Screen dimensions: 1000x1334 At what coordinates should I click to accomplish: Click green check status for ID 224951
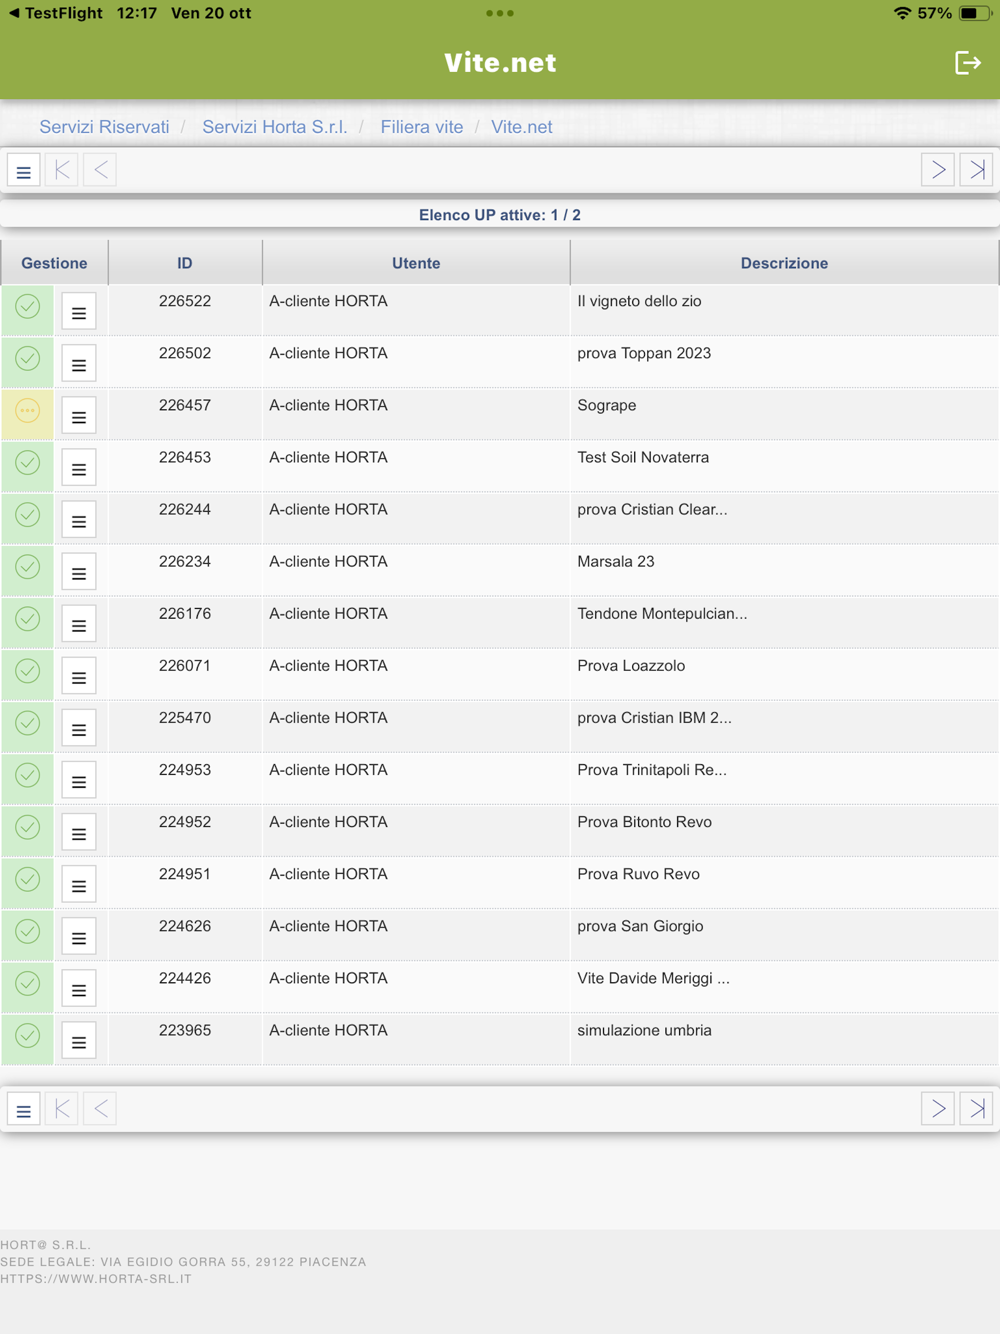coord(28,879)
